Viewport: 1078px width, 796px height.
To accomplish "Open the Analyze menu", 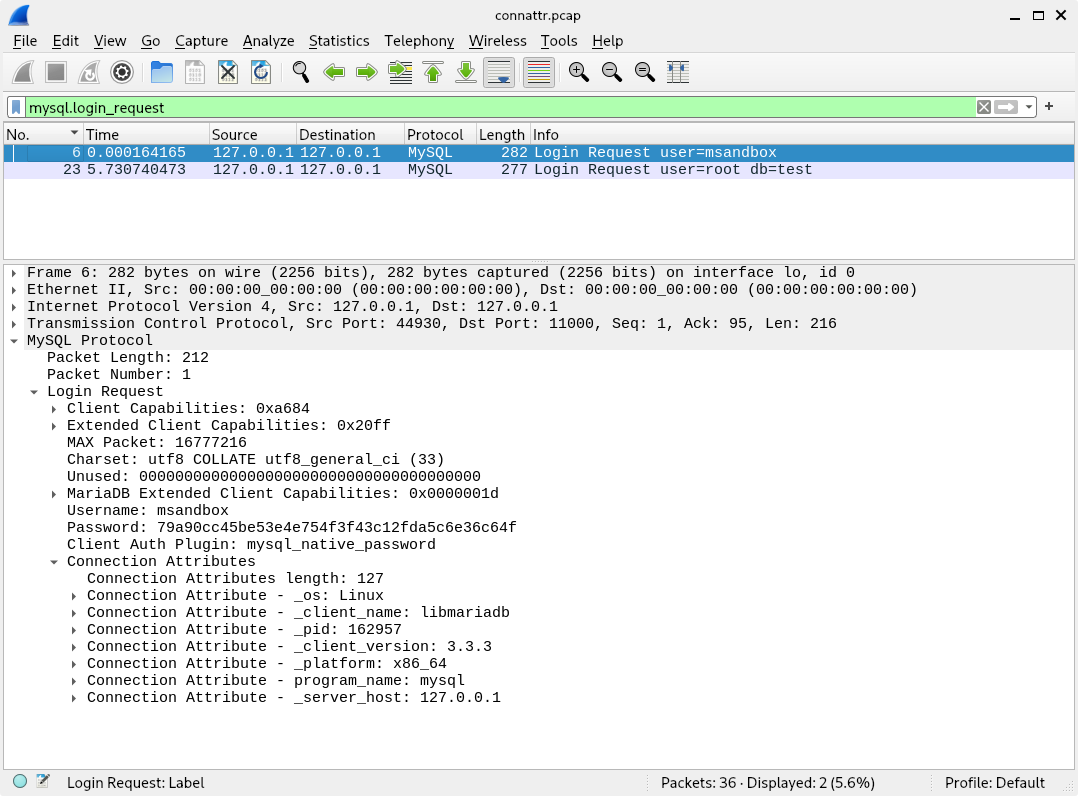I will (268, 41).
